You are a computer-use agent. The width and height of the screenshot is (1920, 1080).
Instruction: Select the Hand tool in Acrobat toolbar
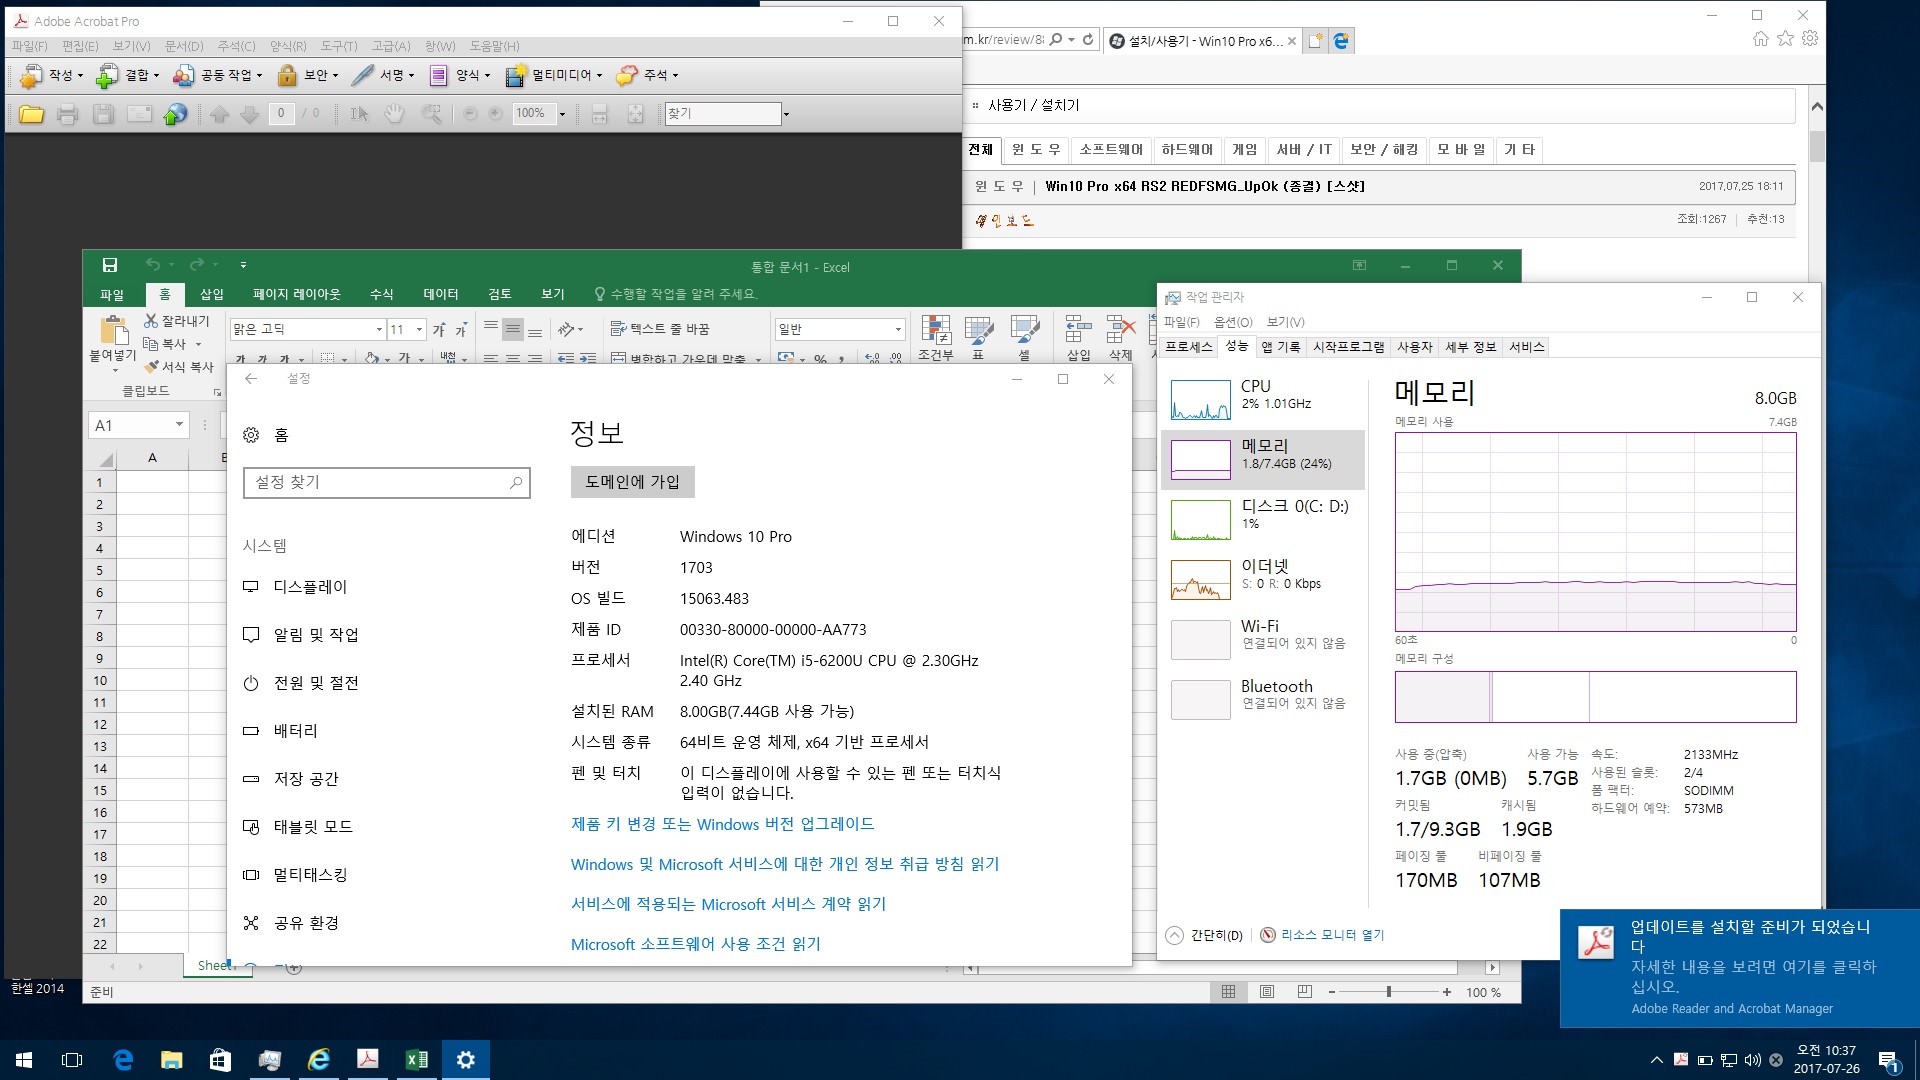click(x=395, y=114)
